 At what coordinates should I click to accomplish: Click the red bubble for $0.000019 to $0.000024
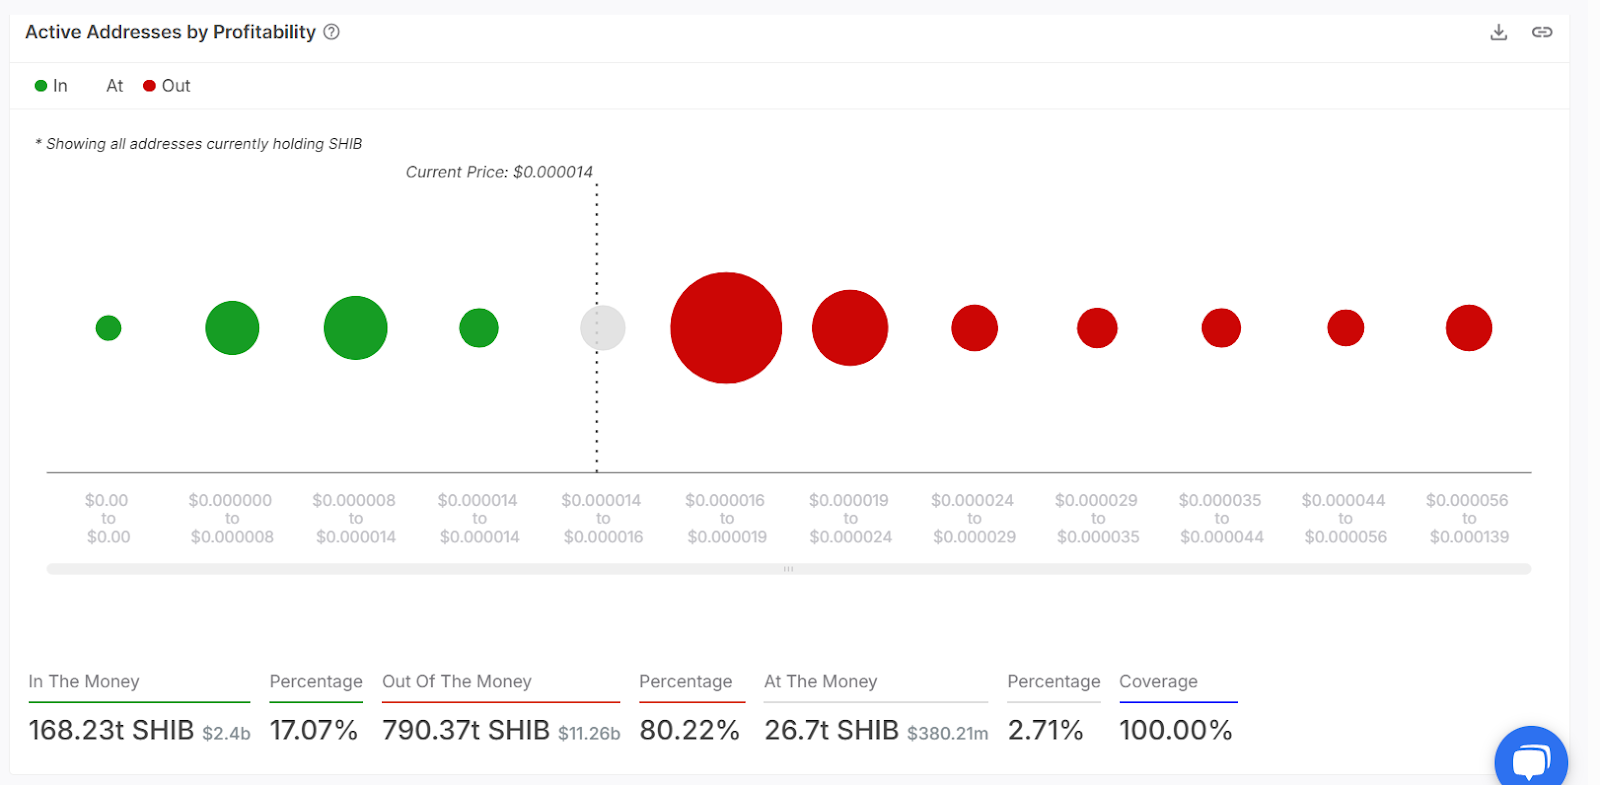click(x=850, y=328)
